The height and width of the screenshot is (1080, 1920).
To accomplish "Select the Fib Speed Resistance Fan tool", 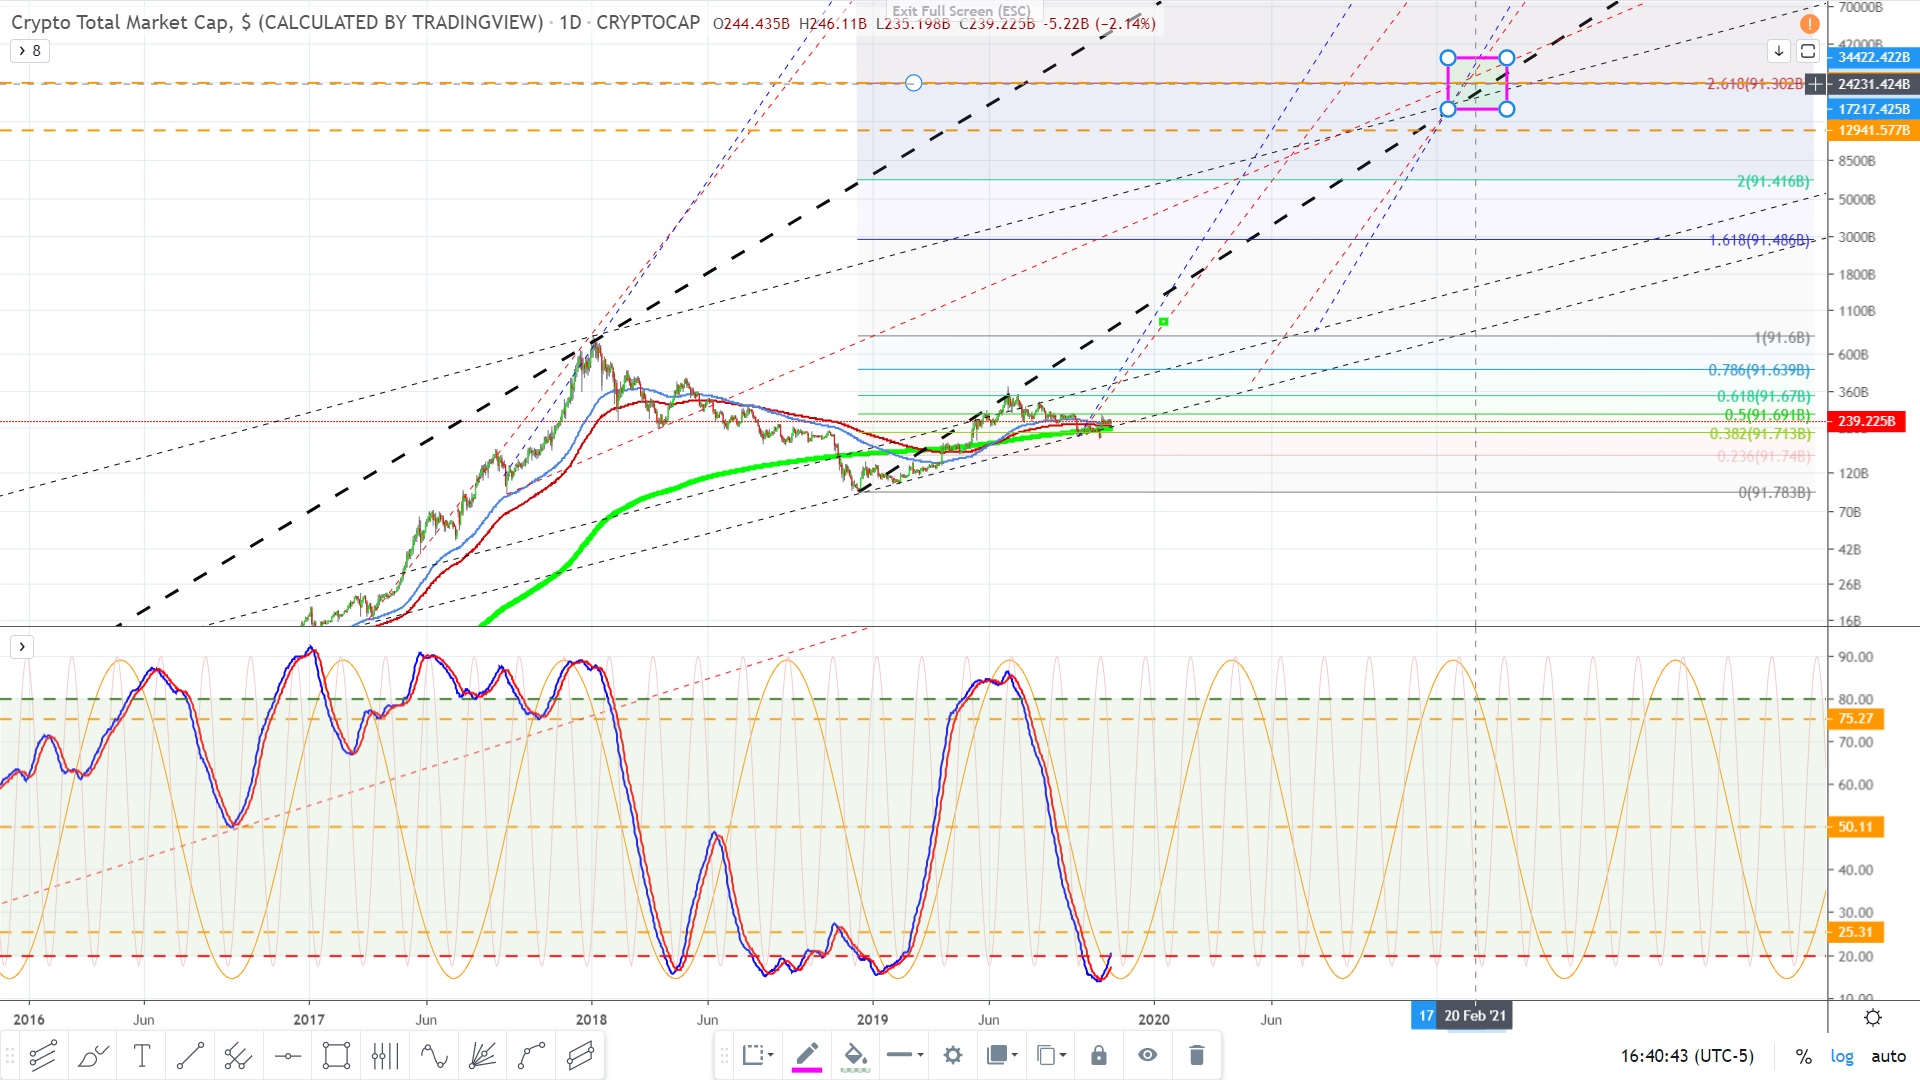I will pyautogui.click(x=483, y=1055).
